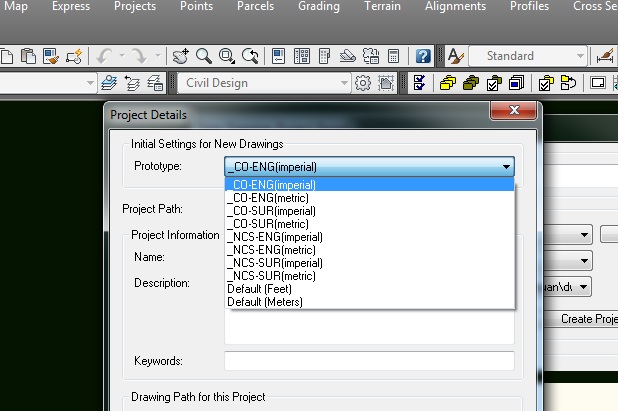Click the blue checklist icon
The image size is (618, 411).
419,83
